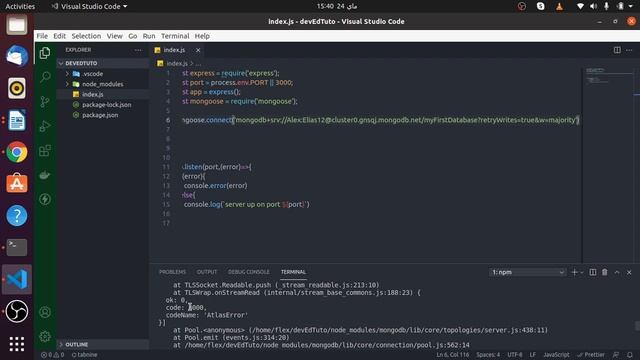Viewport: 640px width, 360px height.
Task: Select the index.js editor tab
Action: click(174, 50)
